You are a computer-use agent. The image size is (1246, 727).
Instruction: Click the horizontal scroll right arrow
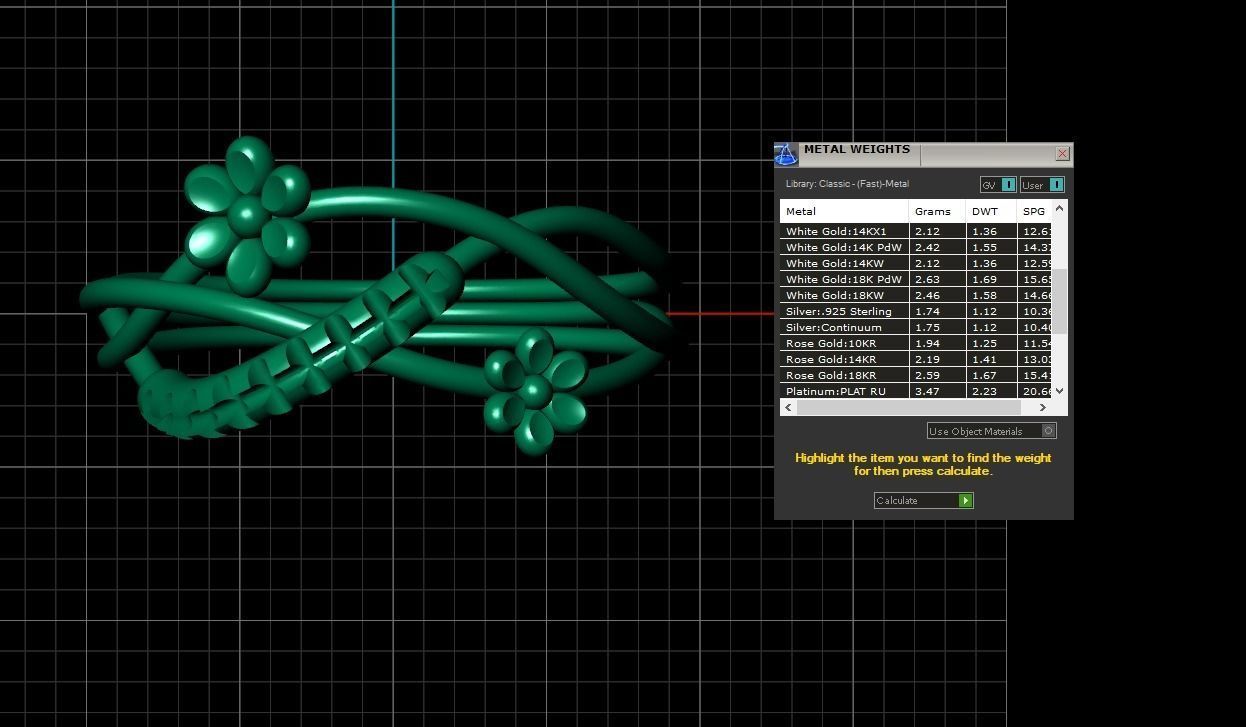1043,407
